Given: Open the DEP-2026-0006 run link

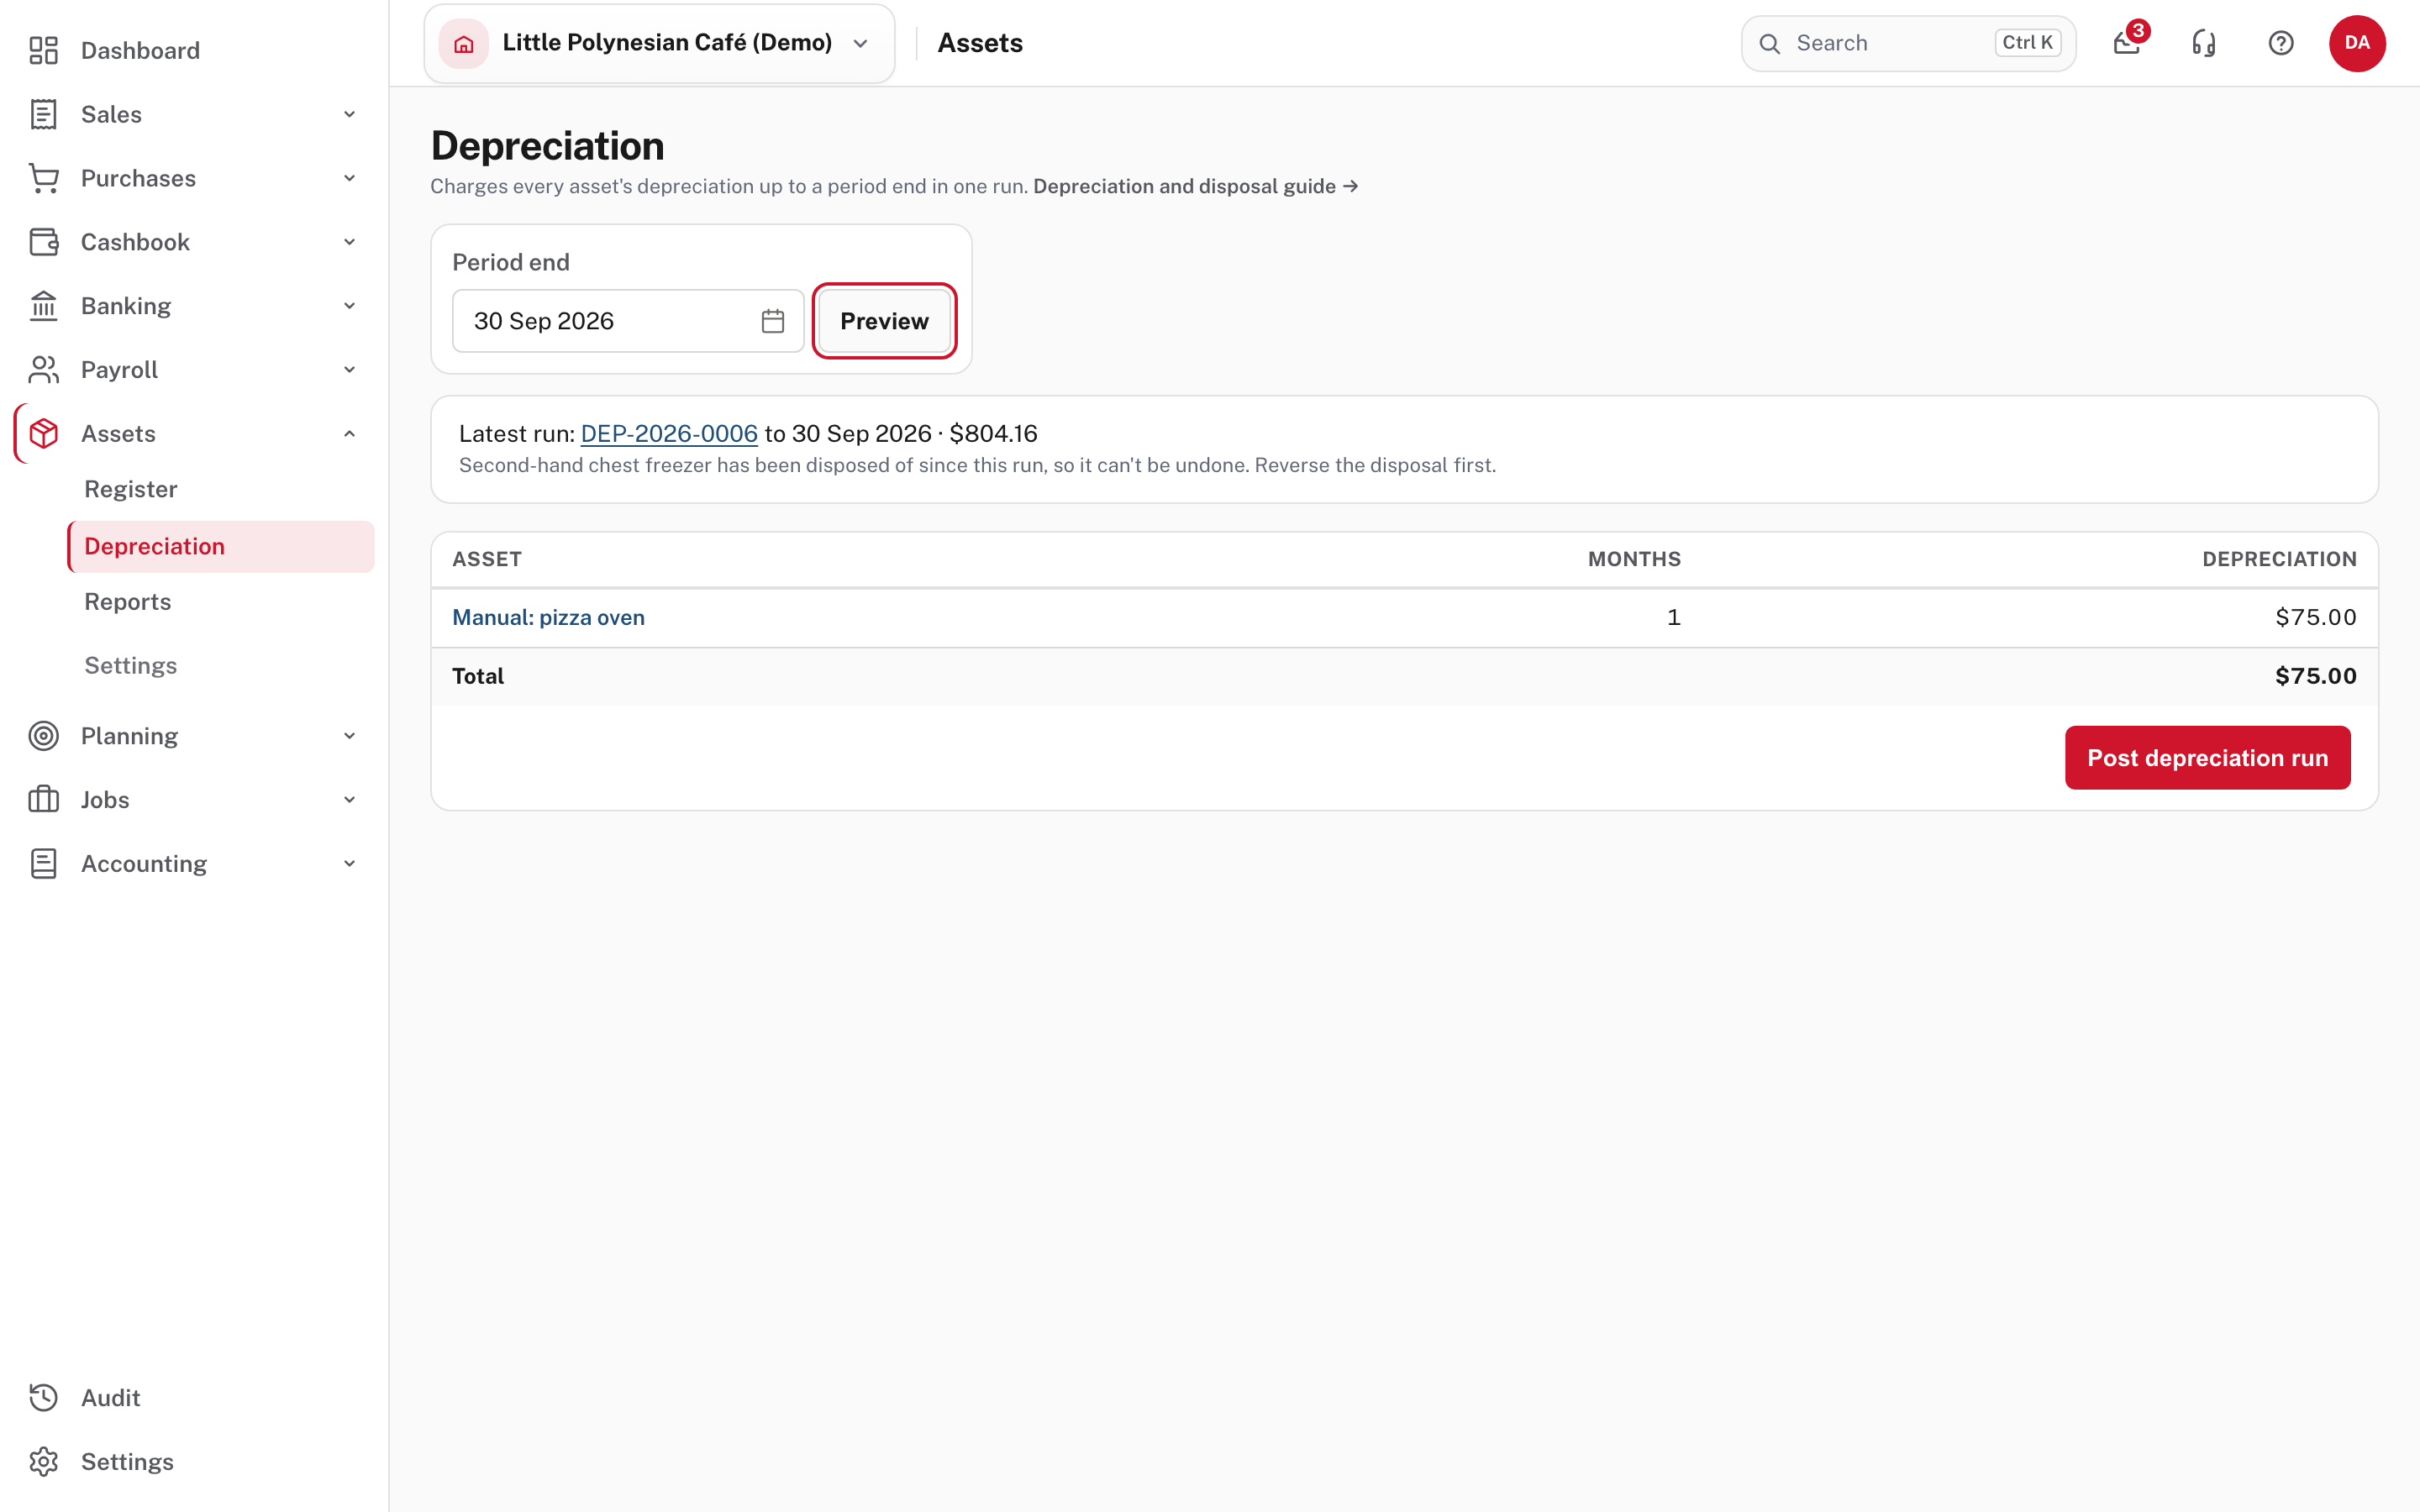Looking at the screenshot, I should [669, 433].
